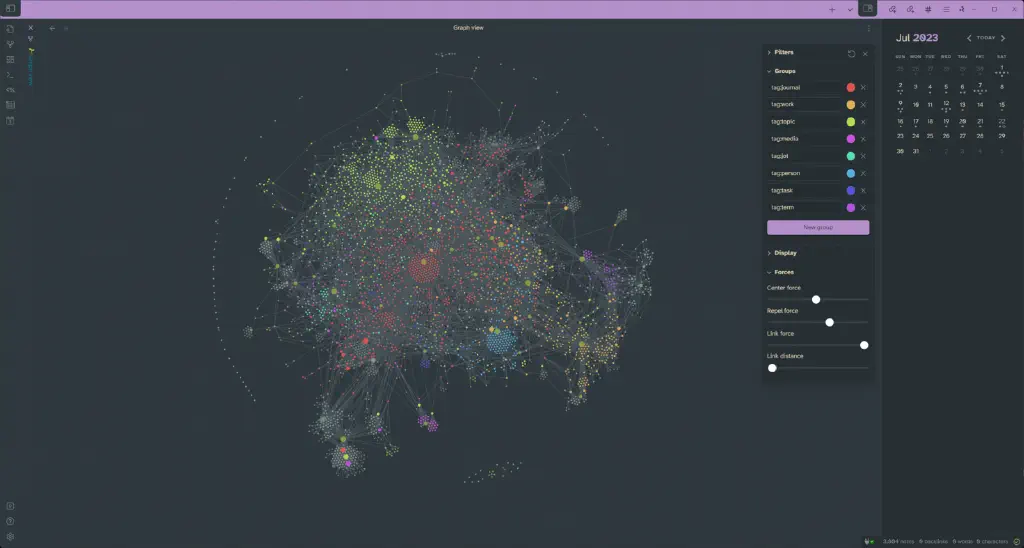The image size is (1024, 548).
Task: Remove the tag:topic group
Action: click(x=863, y=121)
